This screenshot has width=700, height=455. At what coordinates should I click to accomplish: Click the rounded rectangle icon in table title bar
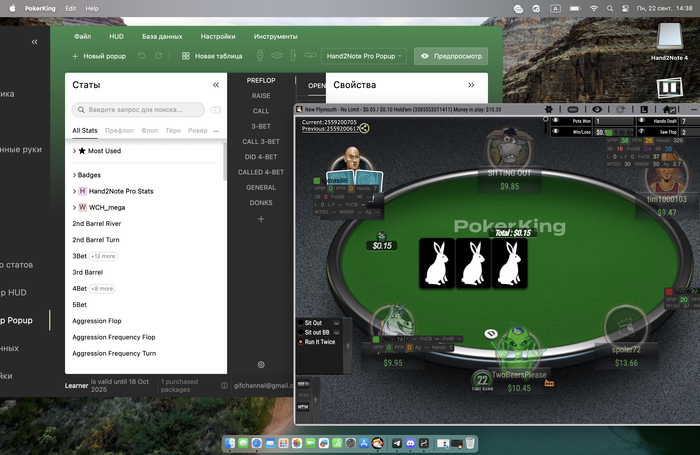(x=573, y=109)
